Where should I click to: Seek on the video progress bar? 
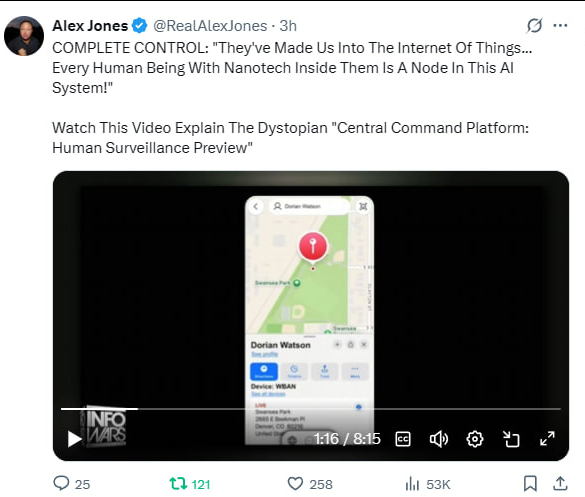pos(311,409)
